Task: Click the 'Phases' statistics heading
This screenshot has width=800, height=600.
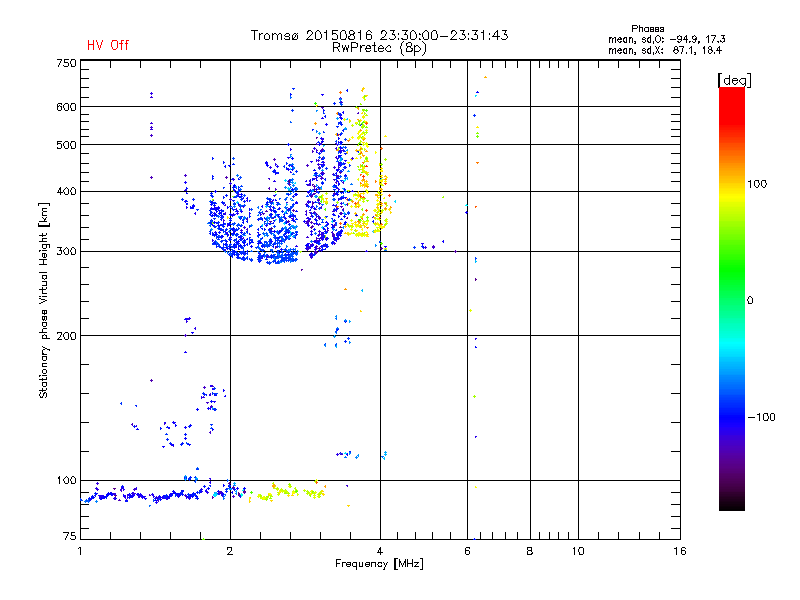Action: tap(647, 29)
